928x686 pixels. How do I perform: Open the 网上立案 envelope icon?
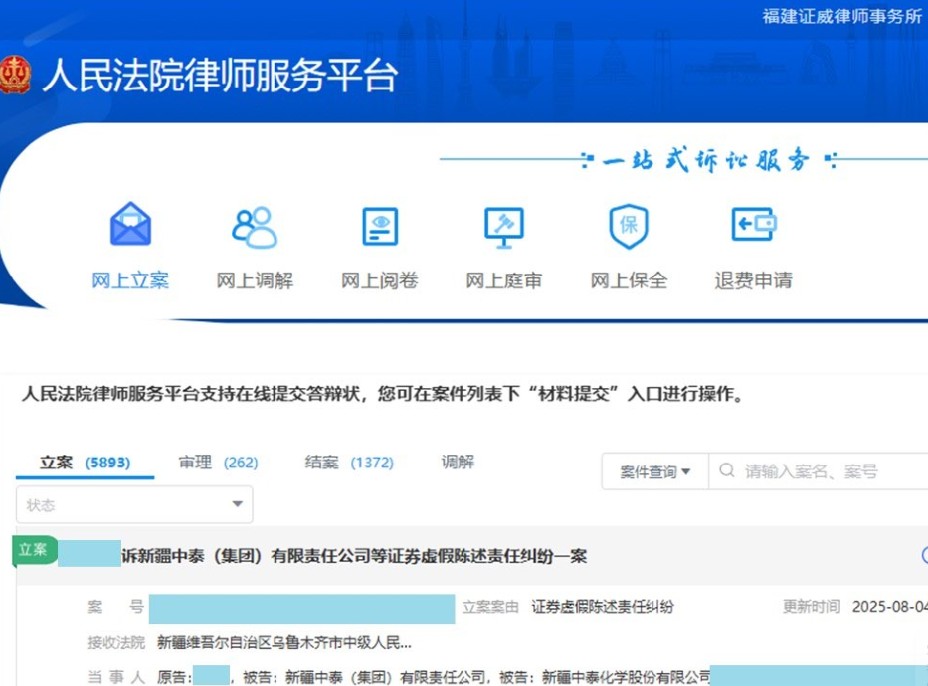[130, 224]
